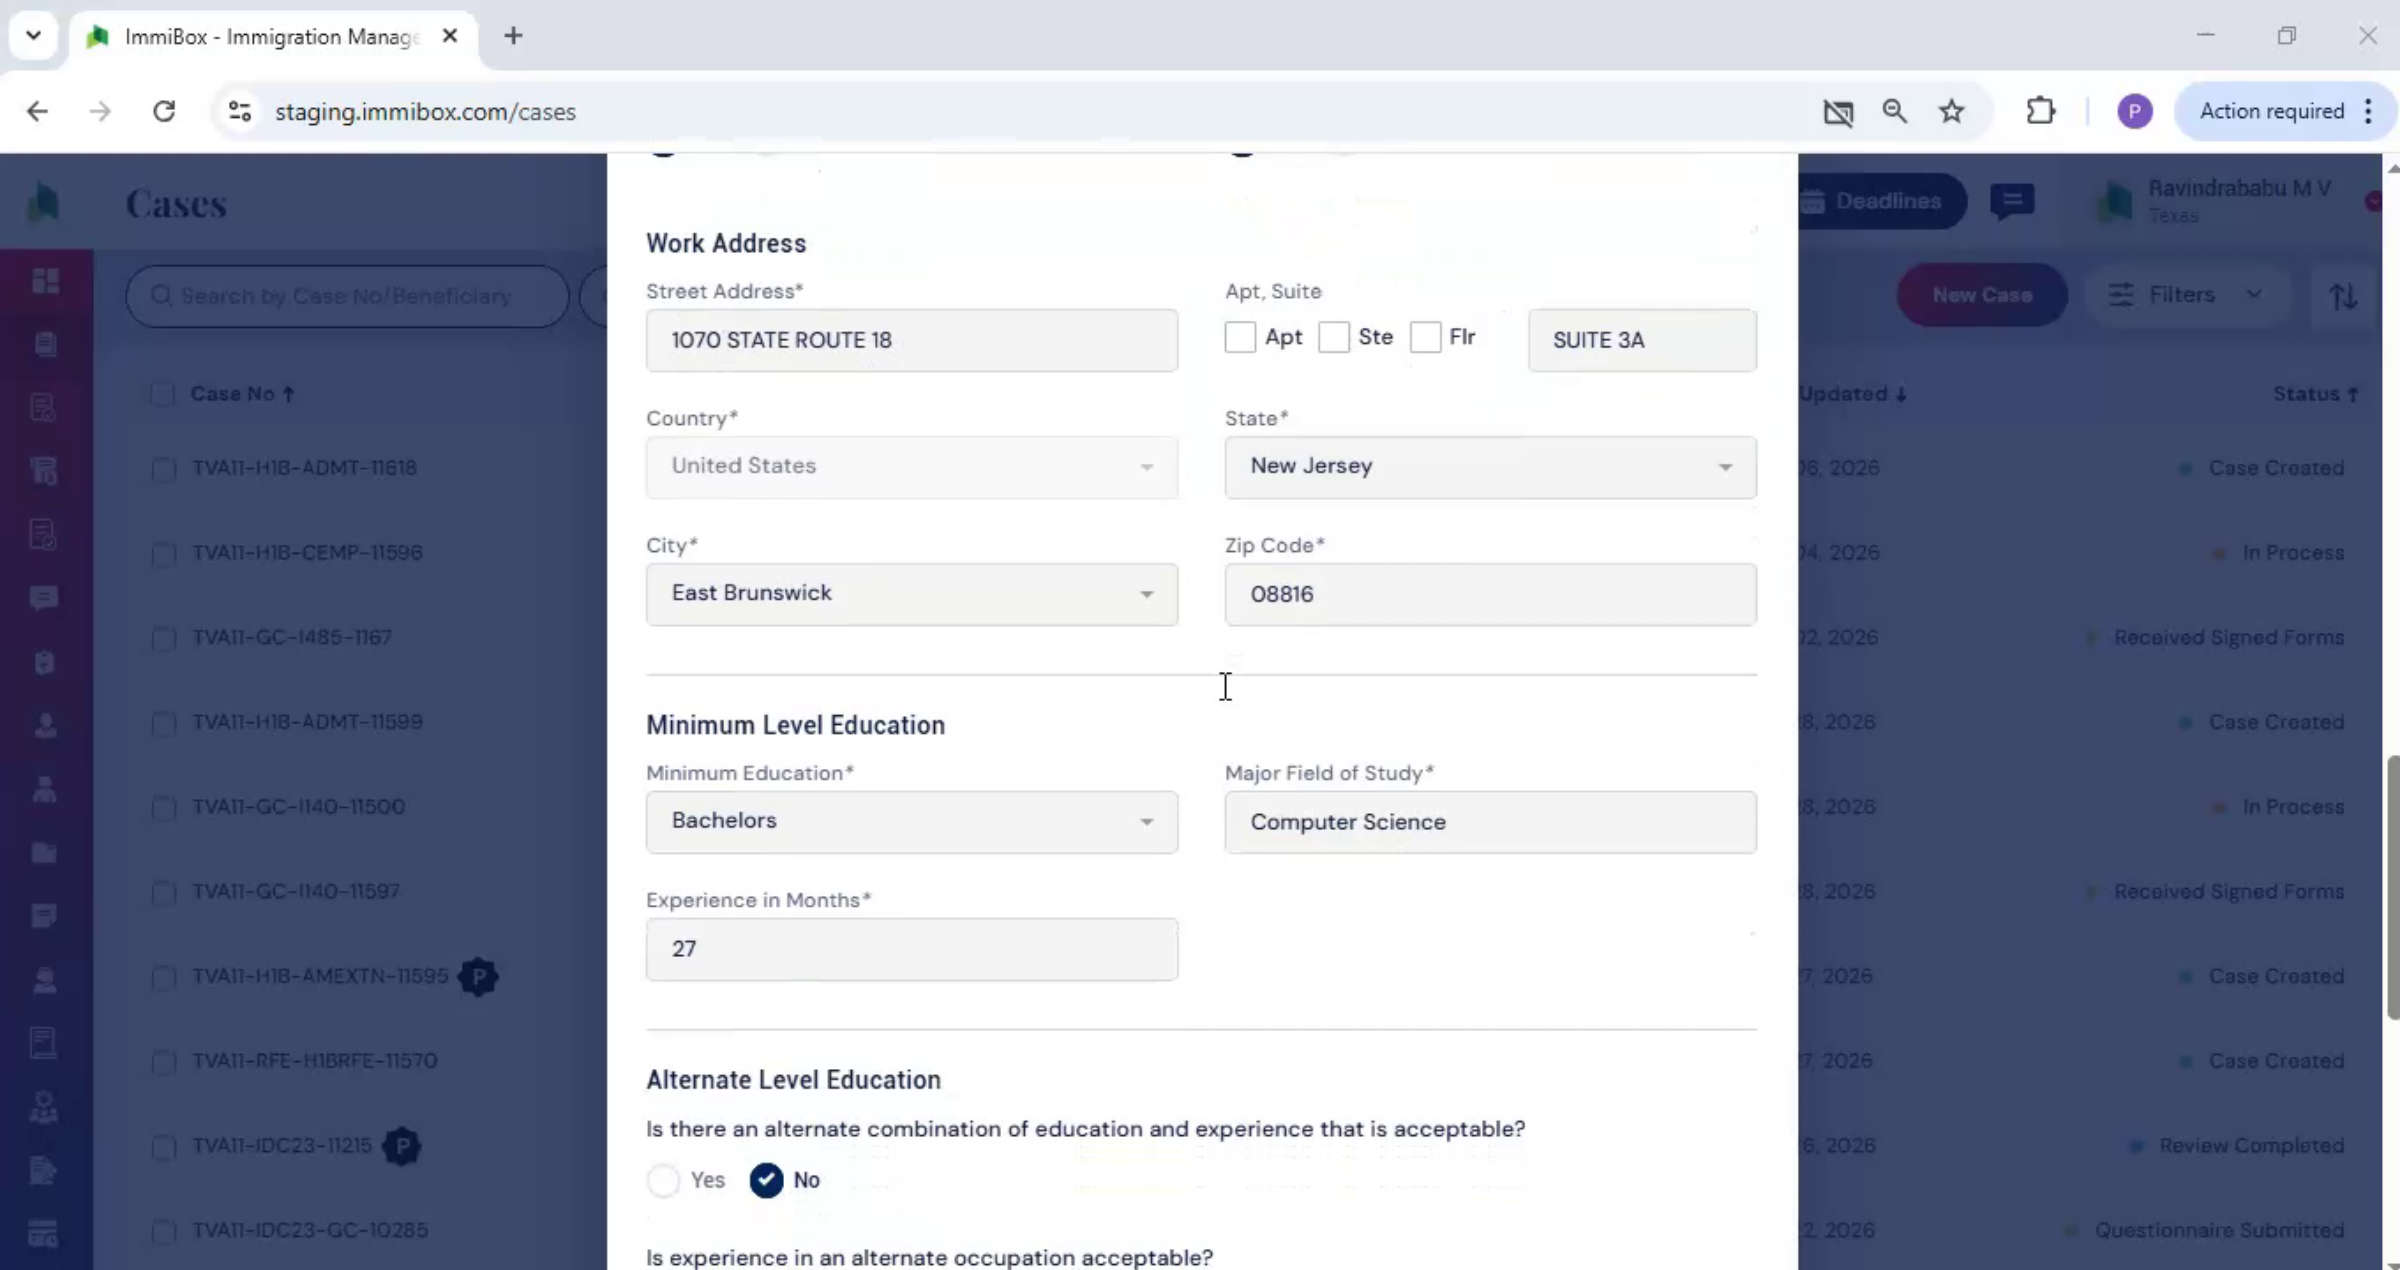Tick checkbox for case TVAII-H1B-CEMP-11596
Screen dimensions: 2400x1270
164,553
